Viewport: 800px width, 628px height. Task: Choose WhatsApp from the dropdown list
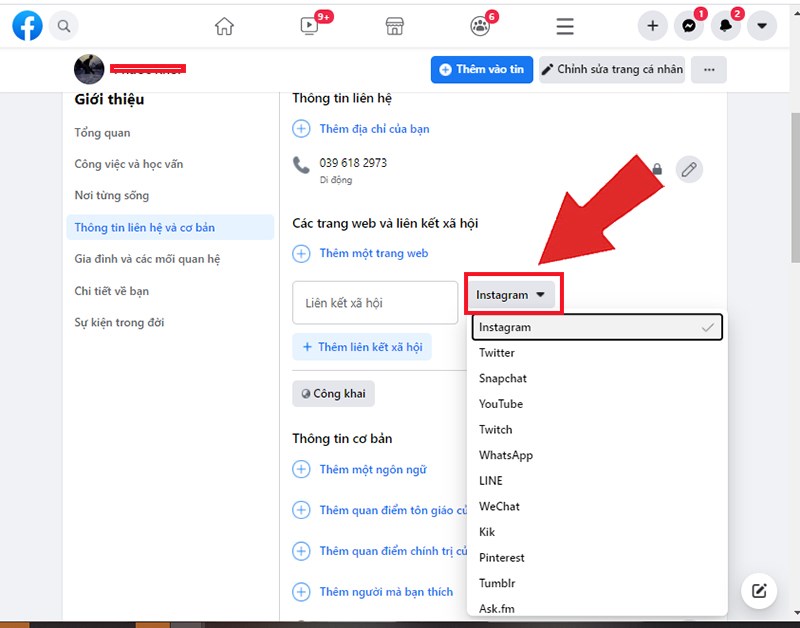(597, 455)
